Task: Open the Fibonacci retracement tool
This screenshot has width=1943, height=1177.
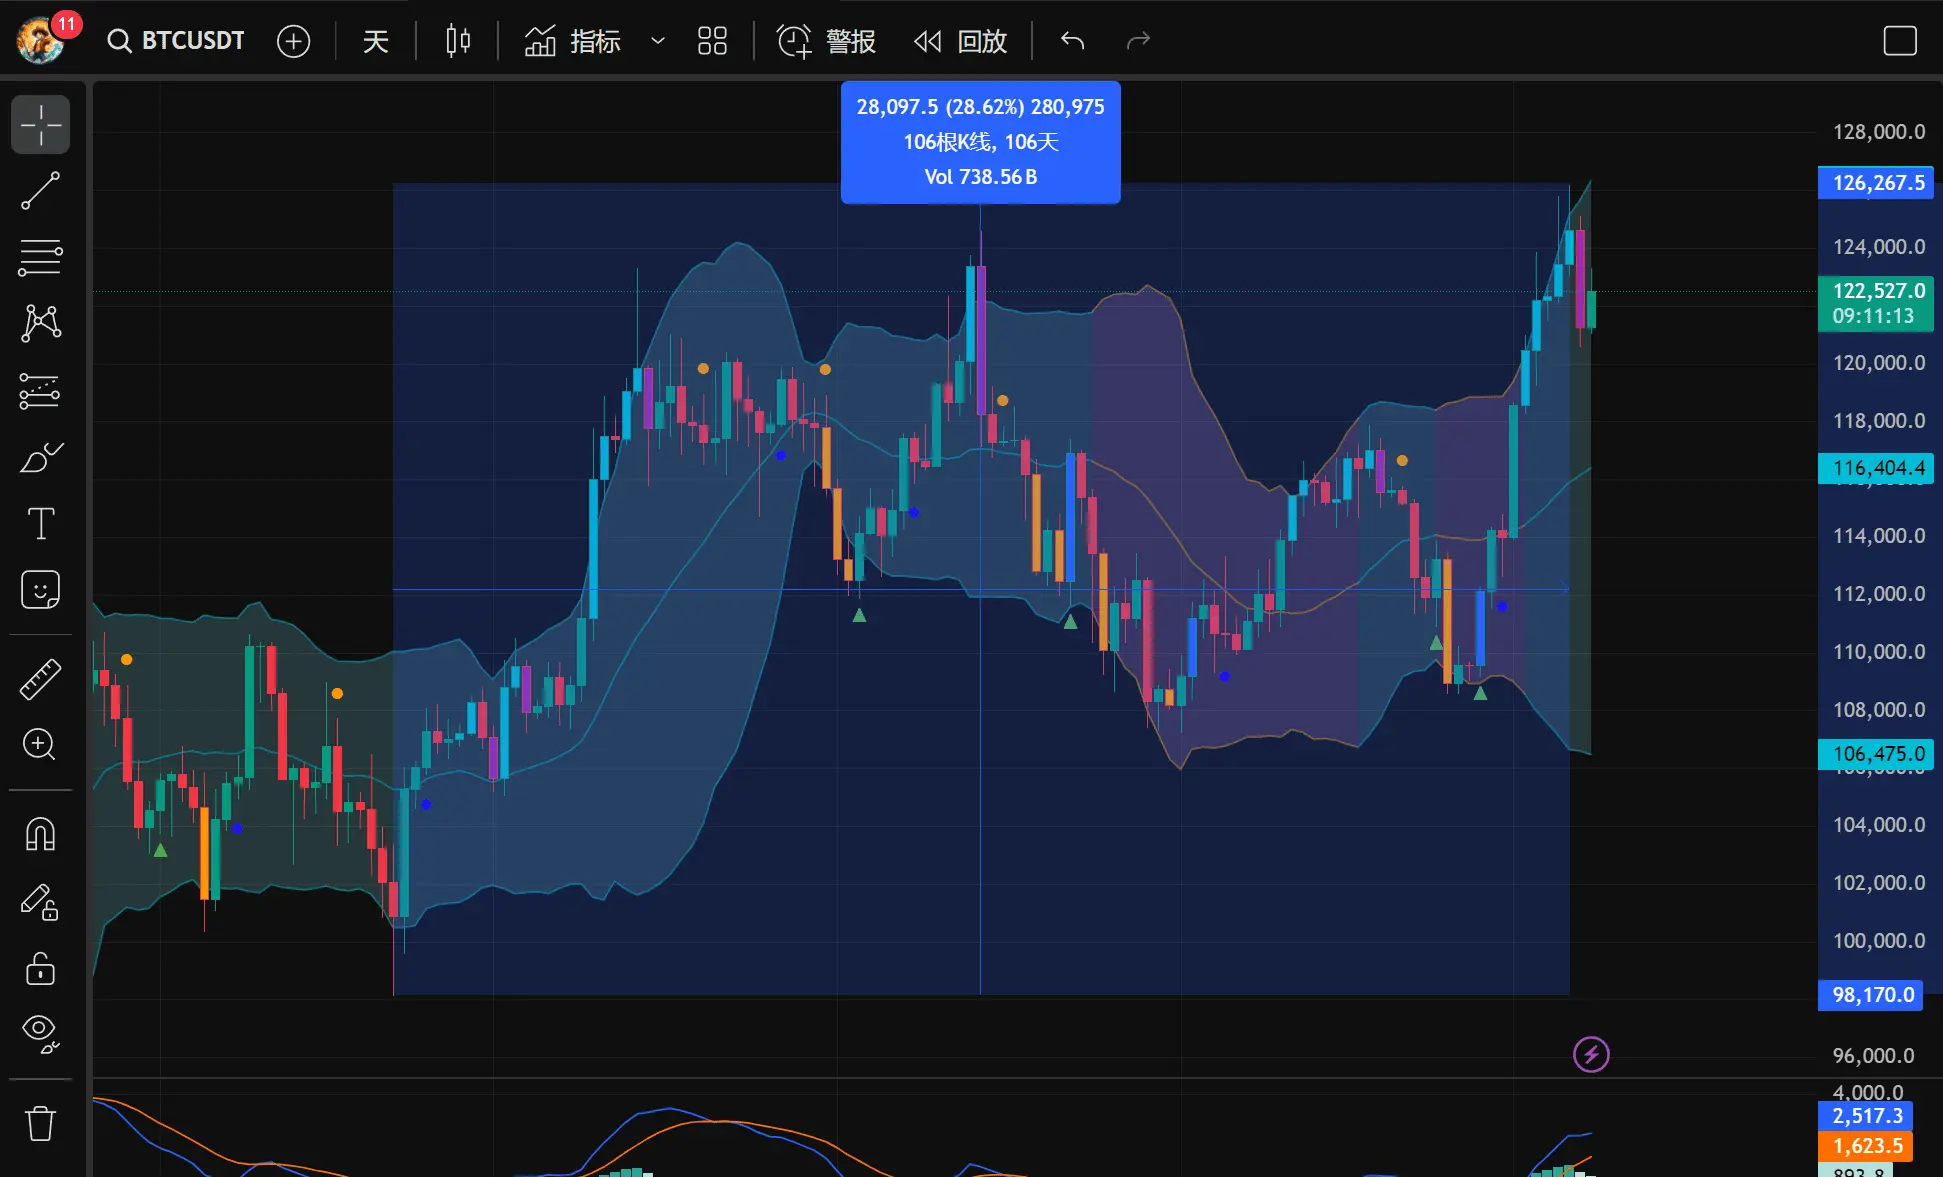Action: coord(40,257)
